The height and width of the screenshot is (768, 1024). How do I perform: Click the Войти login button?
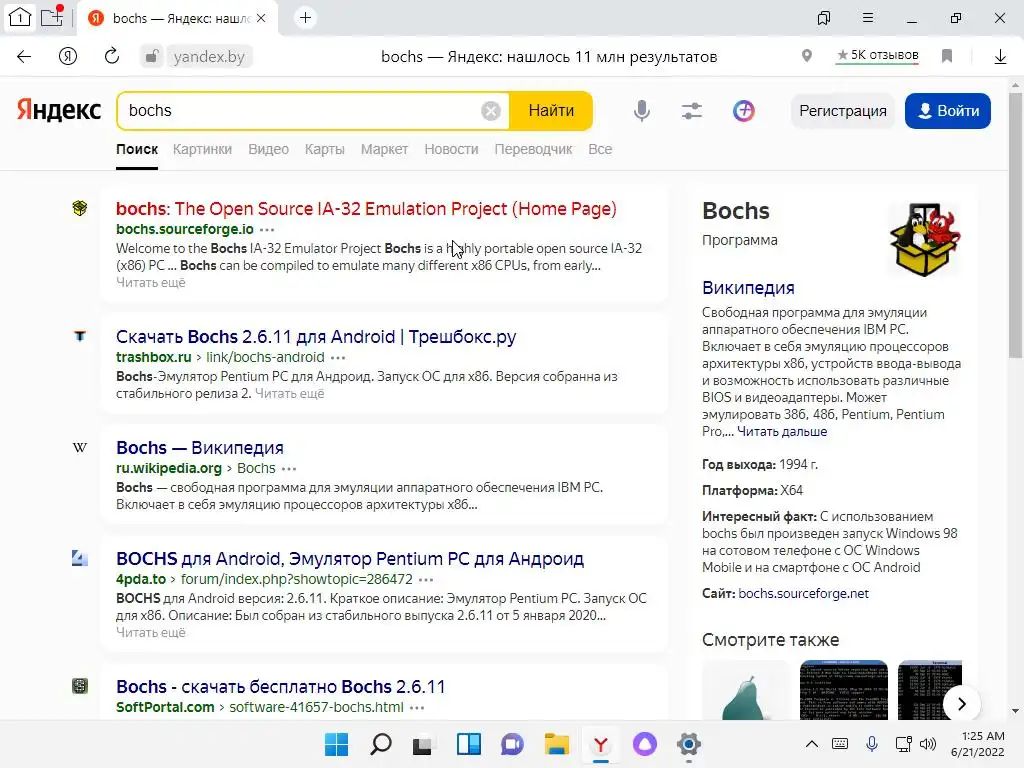[948, 111]
